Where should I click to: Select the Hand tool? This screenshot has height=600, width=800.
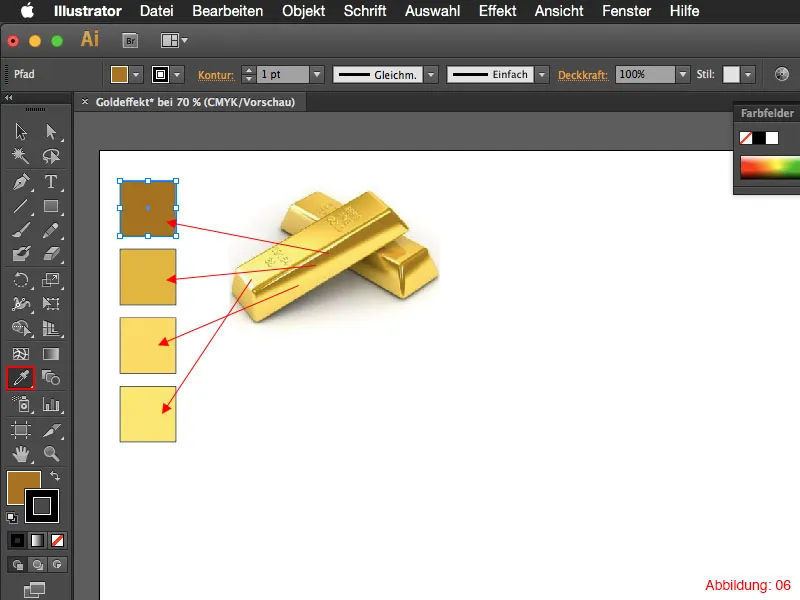coord(21,454)
